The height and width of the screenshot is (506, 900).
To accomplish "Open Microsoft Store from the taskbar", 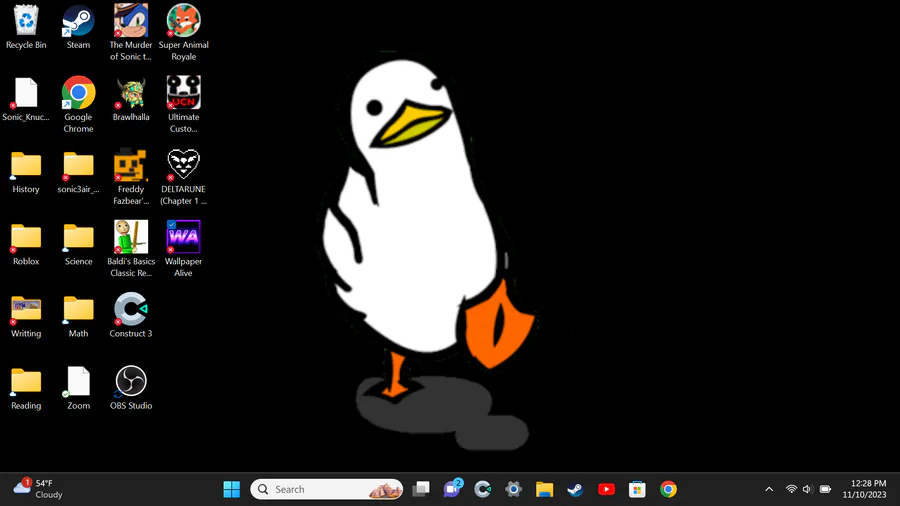I will coord(637,489).
